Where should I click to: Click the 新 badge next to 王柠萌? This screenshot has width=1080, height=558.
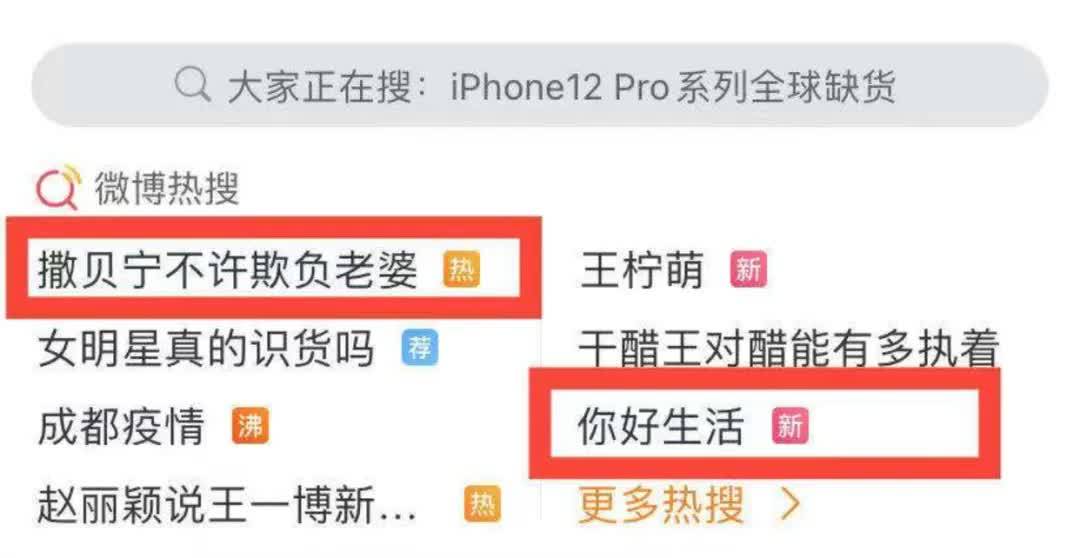(748, 269)
